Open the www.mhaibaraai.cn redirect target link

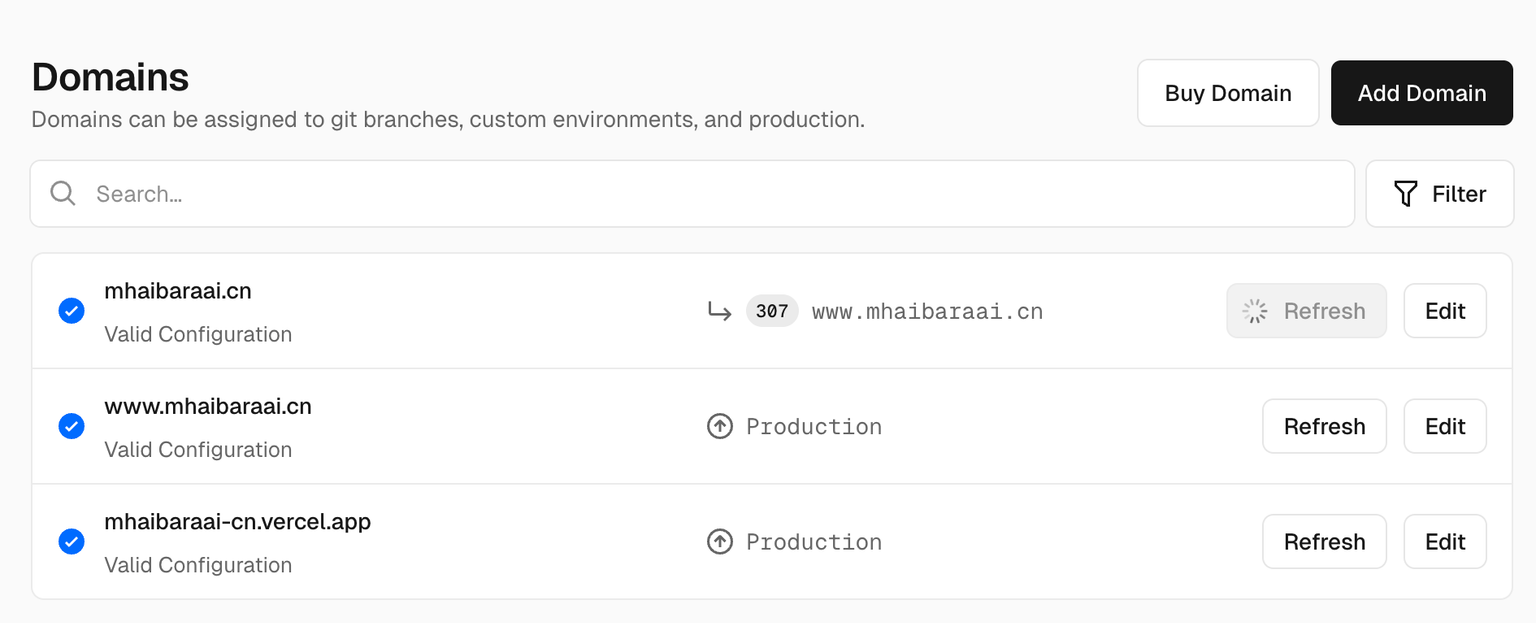coord(927,311)
